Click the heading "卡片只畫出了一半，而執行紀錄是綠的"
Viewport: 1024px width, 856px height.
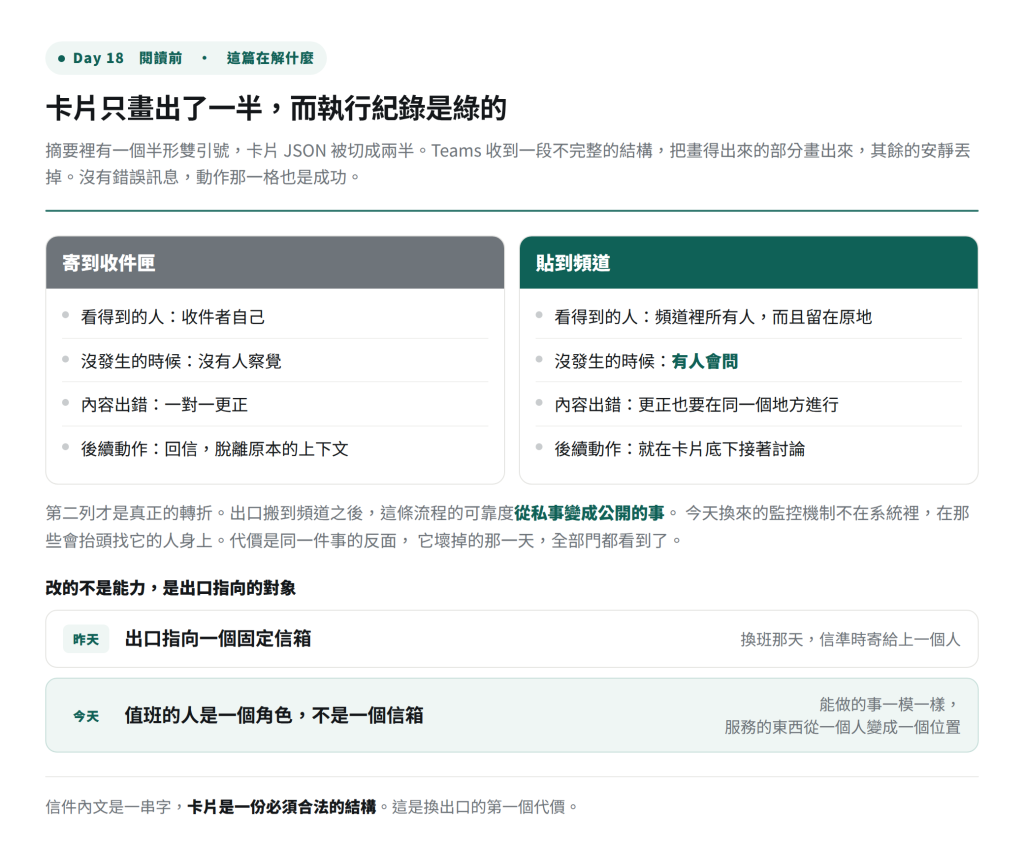(x=276, y=108)
